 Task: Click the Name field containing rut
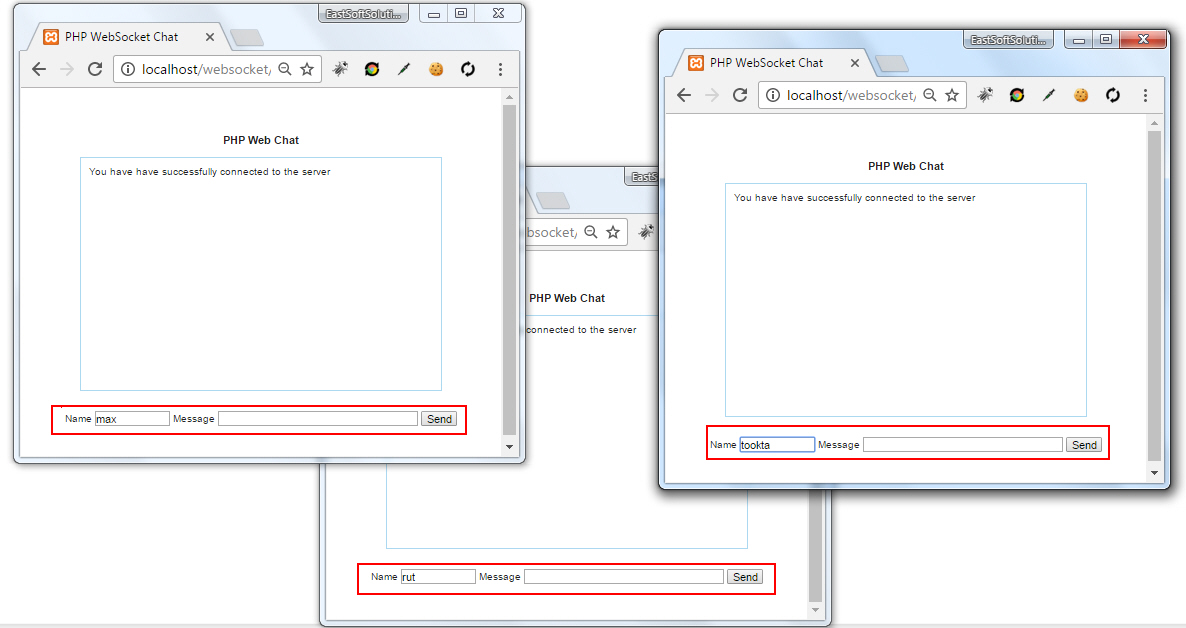(x=438, y=576)
